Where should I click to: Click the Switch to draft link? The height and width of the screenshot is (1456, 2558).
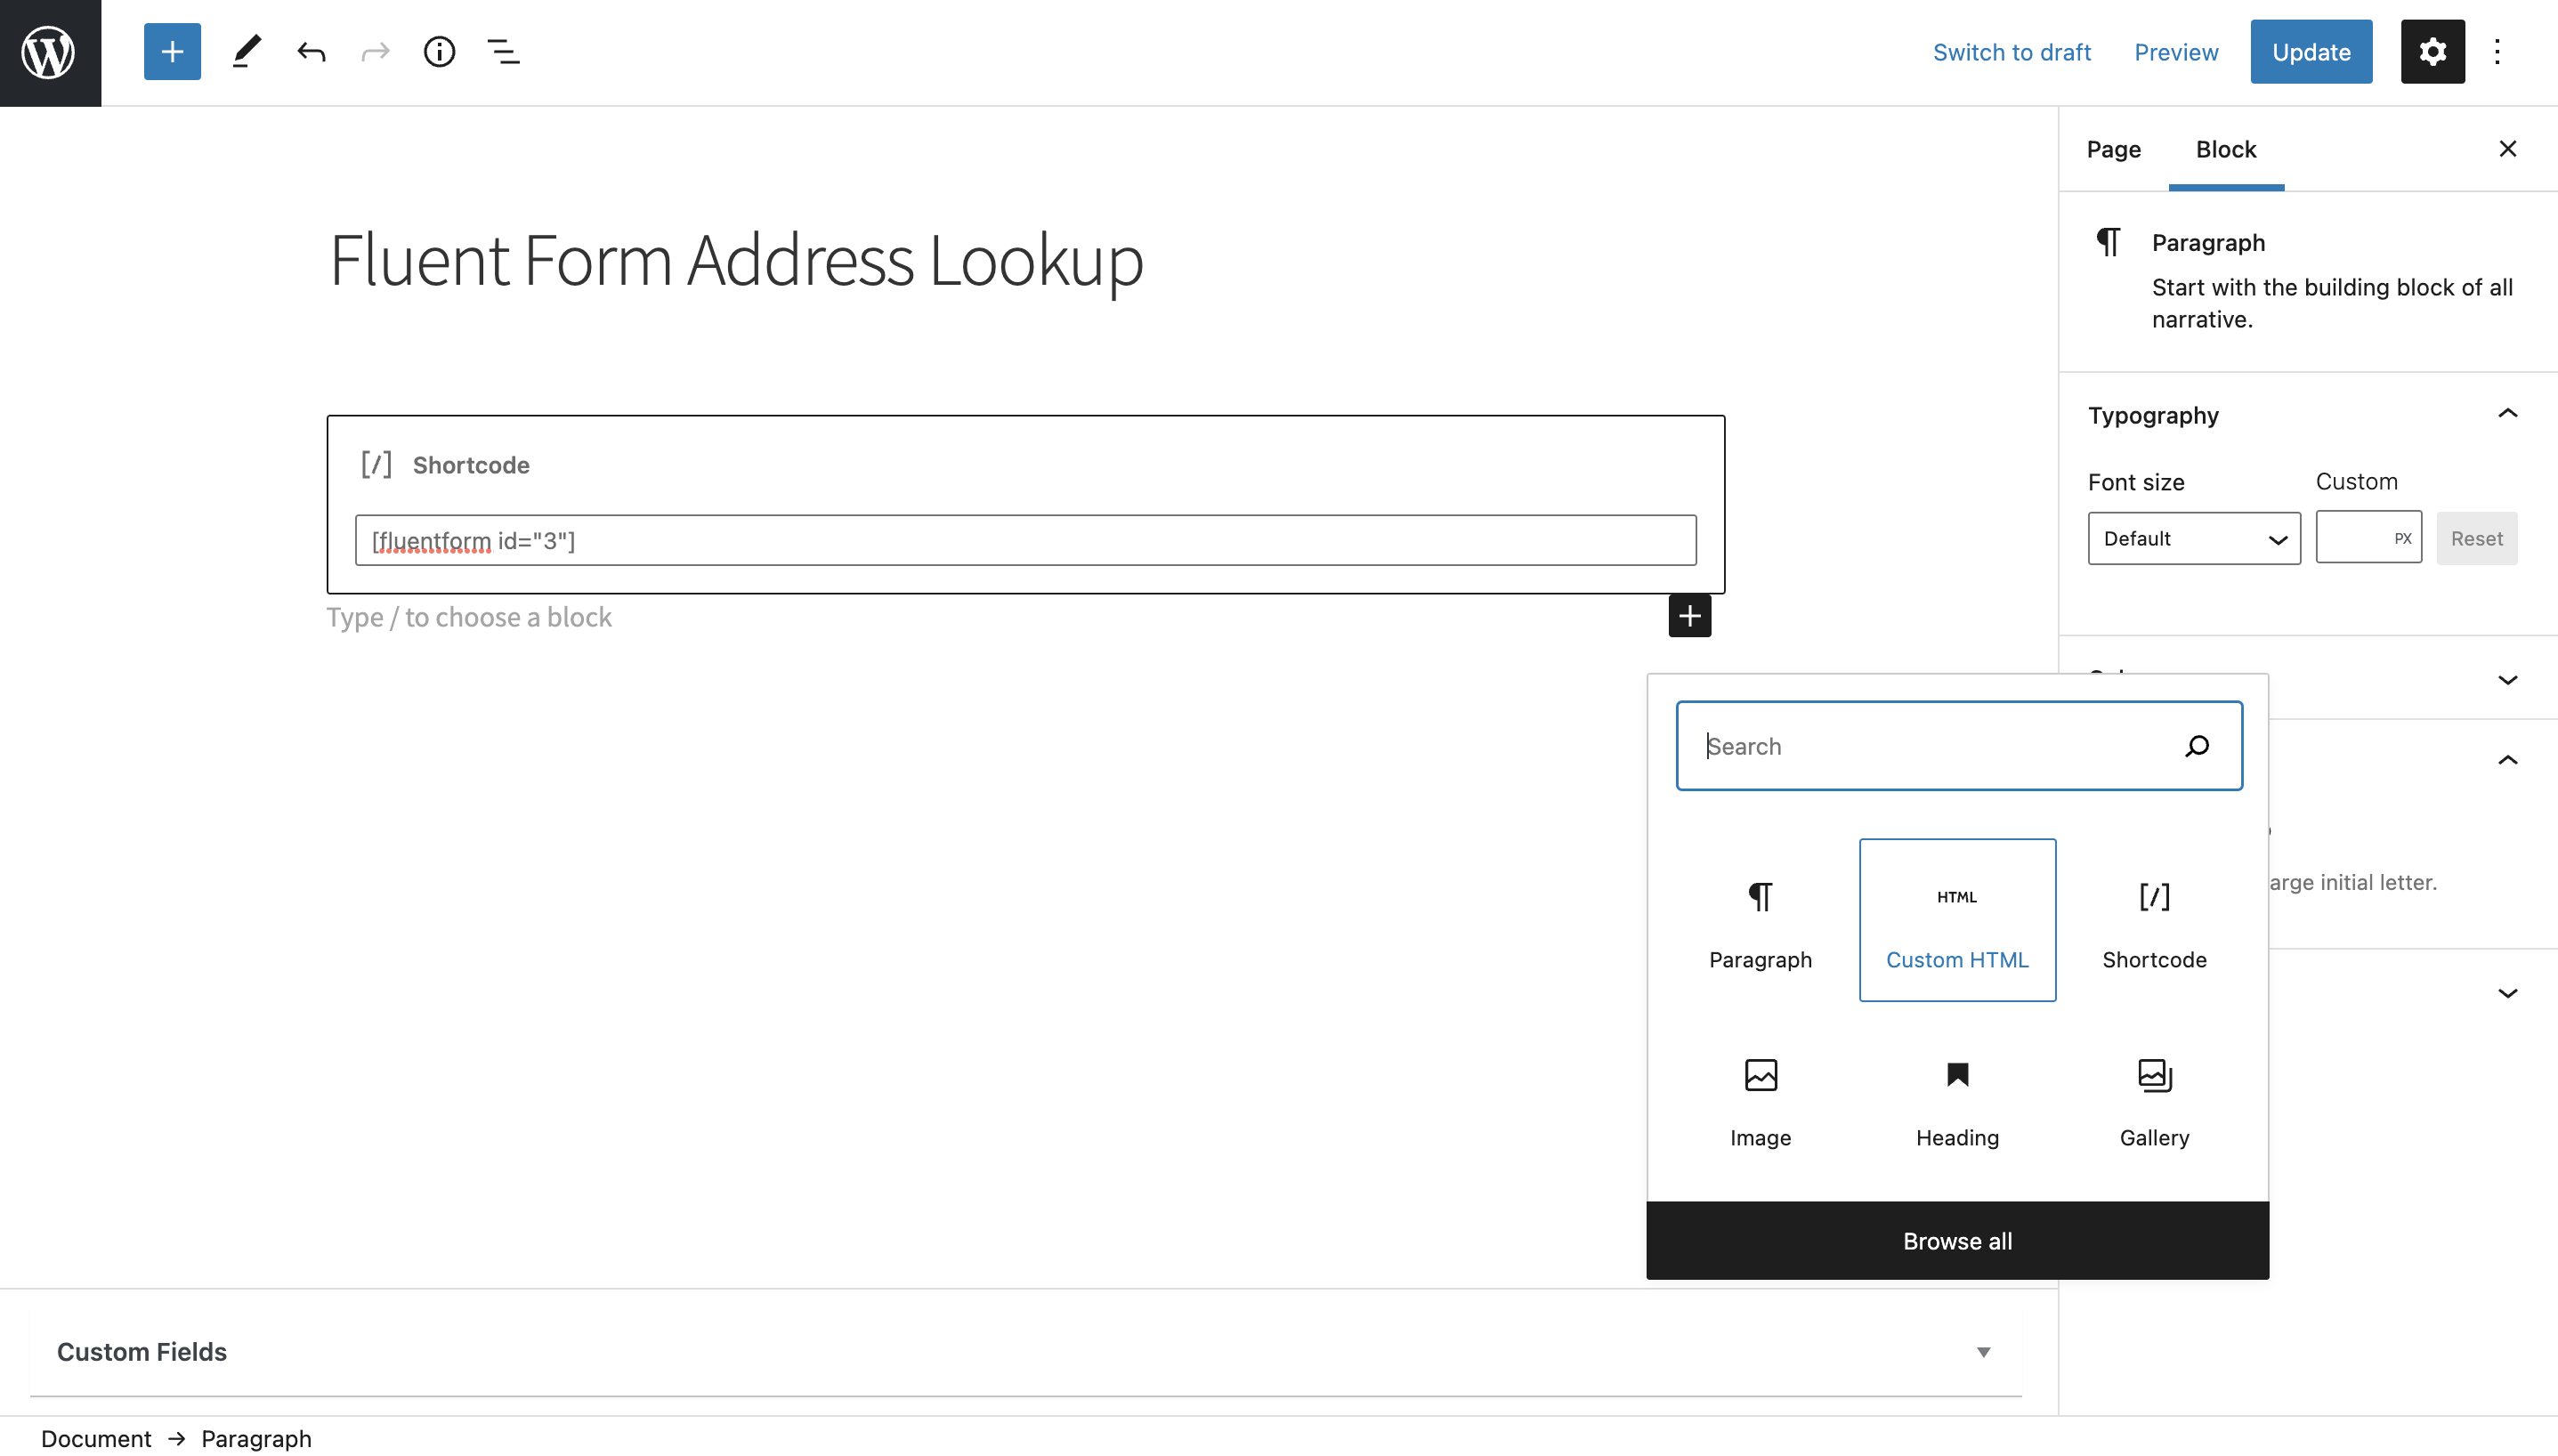2012,51
